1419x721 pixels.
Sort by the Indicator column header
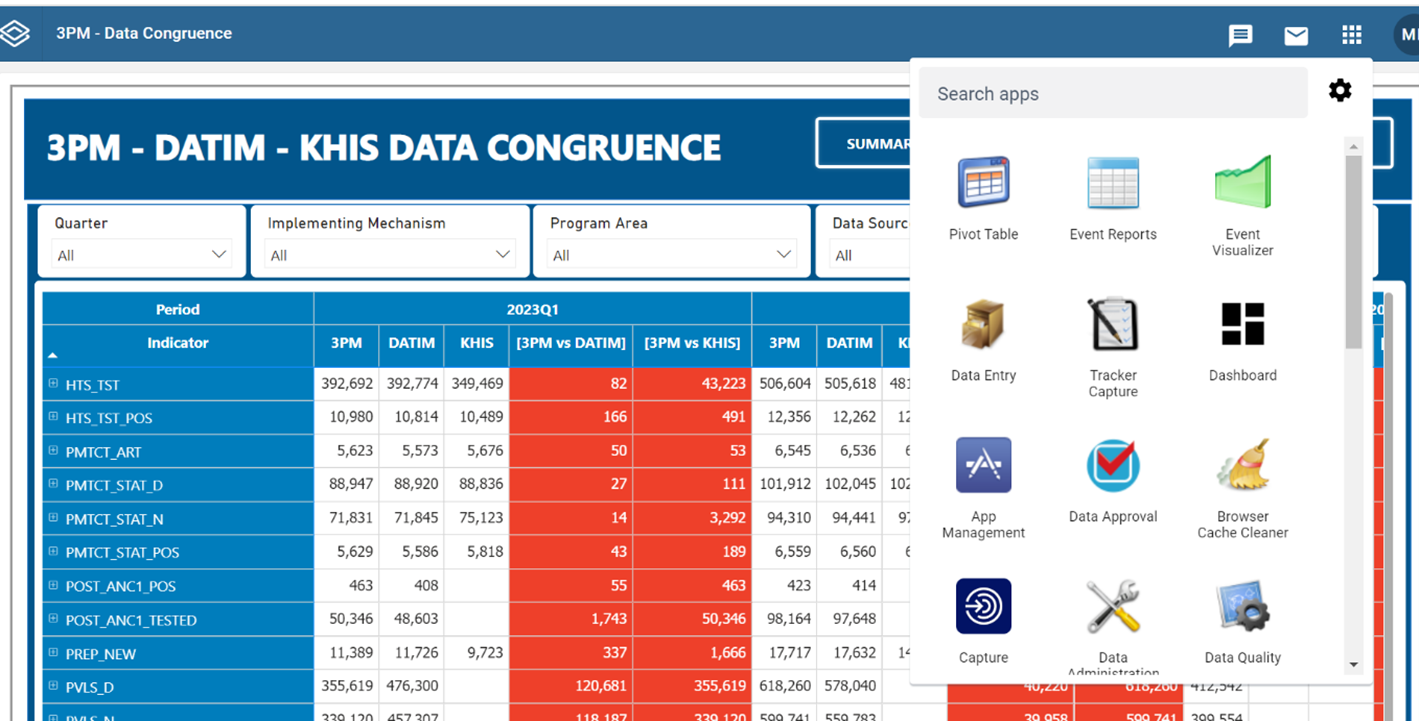(178, 343)
